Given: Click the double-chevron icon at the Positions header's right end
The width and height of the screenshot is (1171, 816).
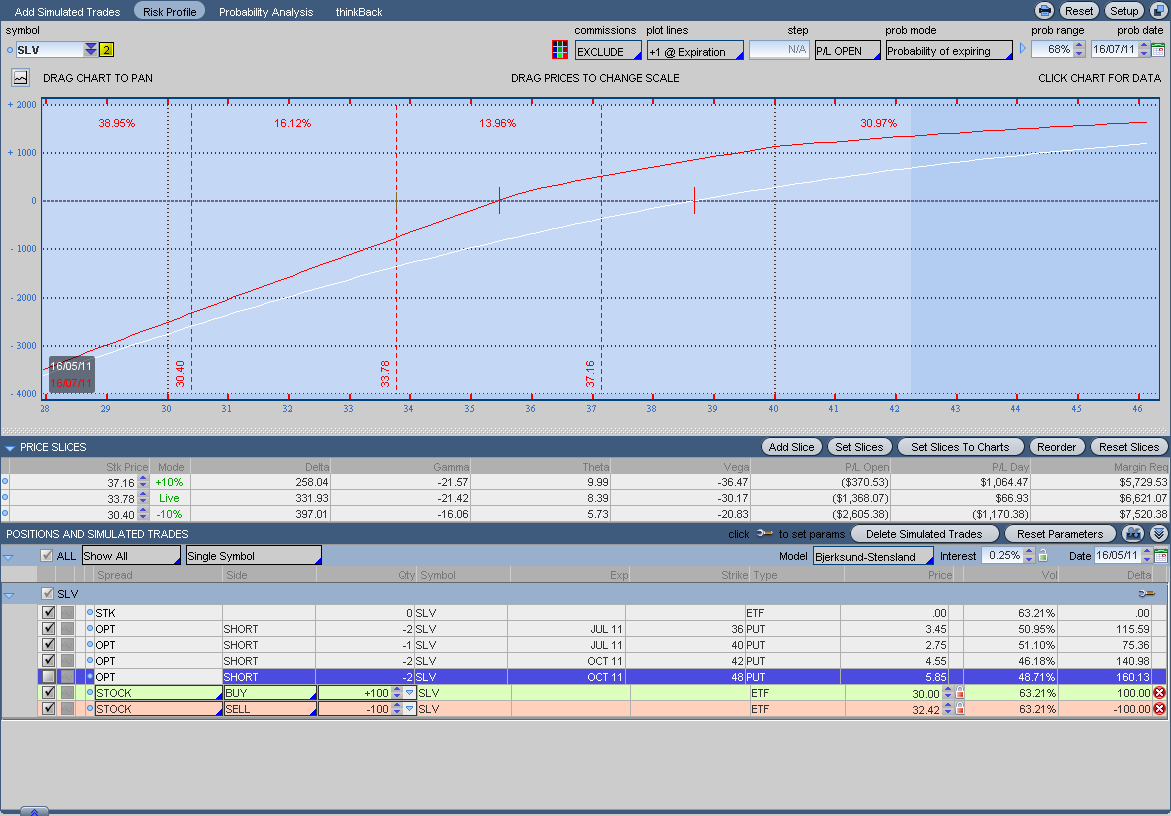Looking at the screenshot, I should tap(1158, 534).
